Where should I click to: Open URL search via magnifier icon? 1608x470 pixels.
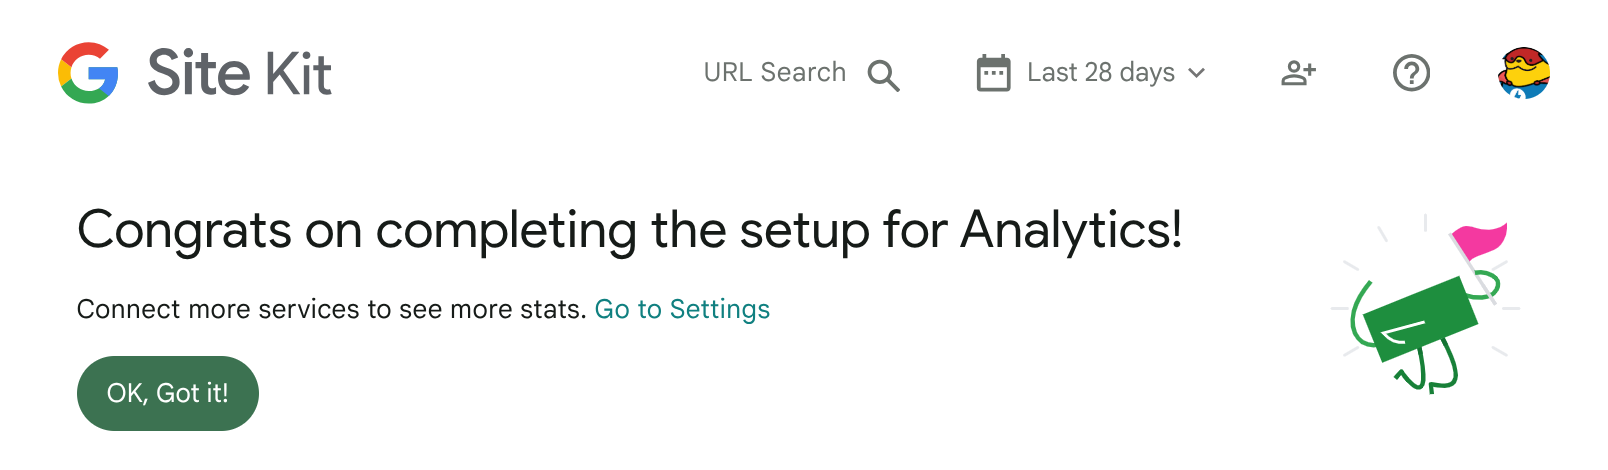[x=883, y=75]
